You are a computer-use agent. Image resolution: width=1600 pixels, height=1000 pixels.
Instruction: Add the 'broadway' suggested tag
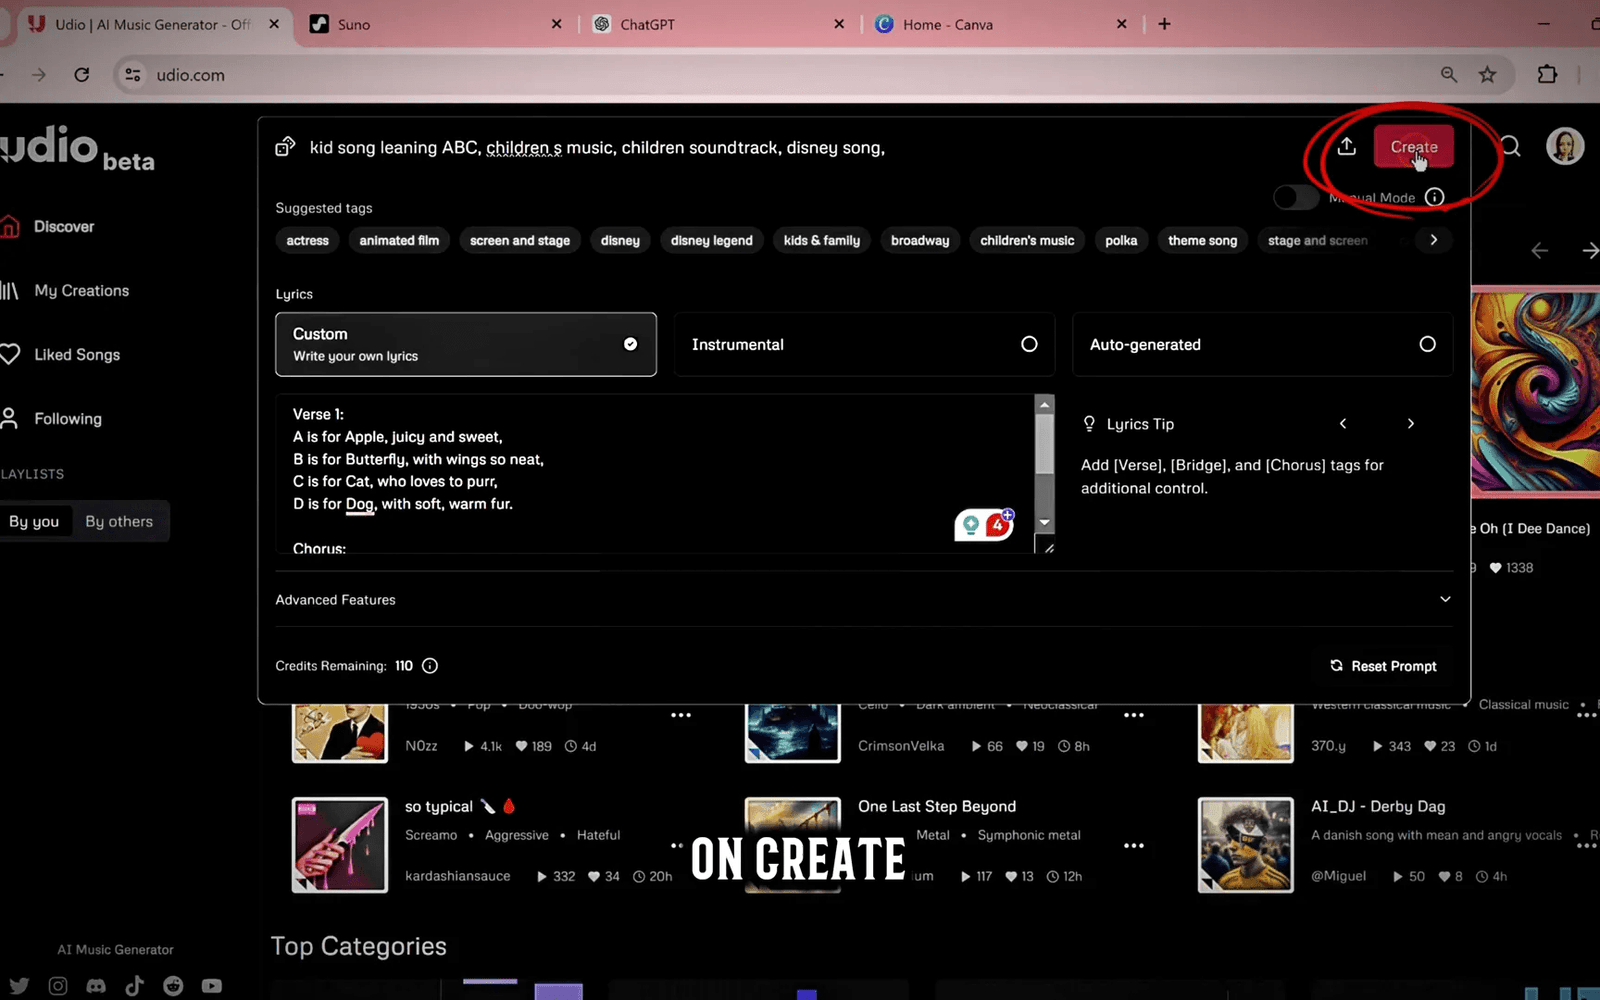pos(920,240)
